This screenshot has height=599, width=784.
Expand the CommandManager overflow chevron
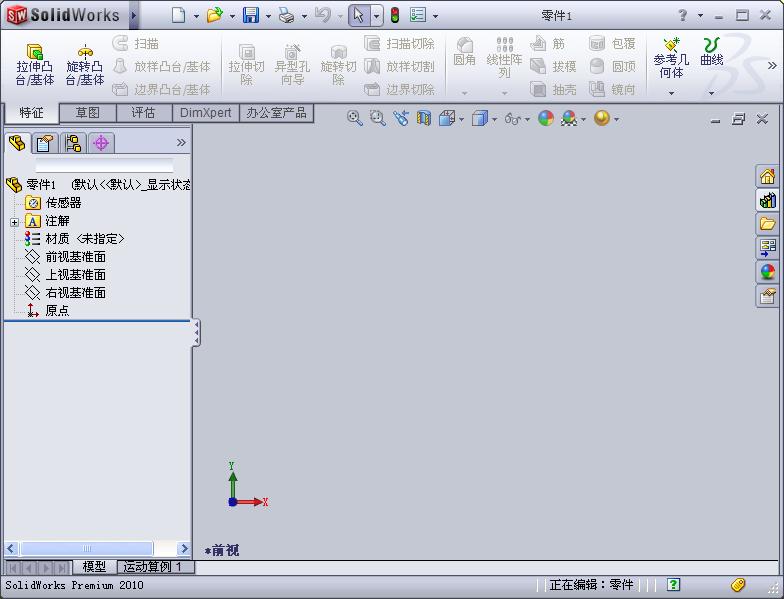(772, 65)
